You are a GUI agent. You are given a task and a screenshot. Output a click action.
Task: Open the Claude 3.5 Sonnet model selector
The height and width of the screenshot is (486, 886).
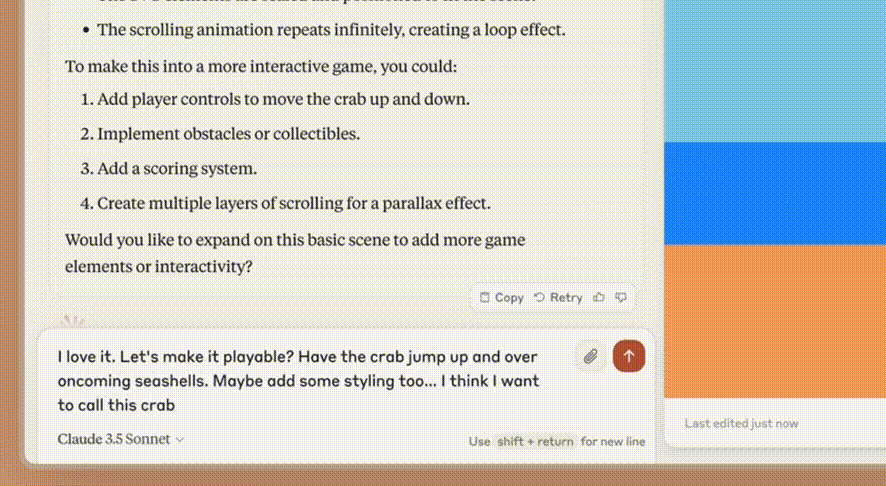[x=121, y=439]
